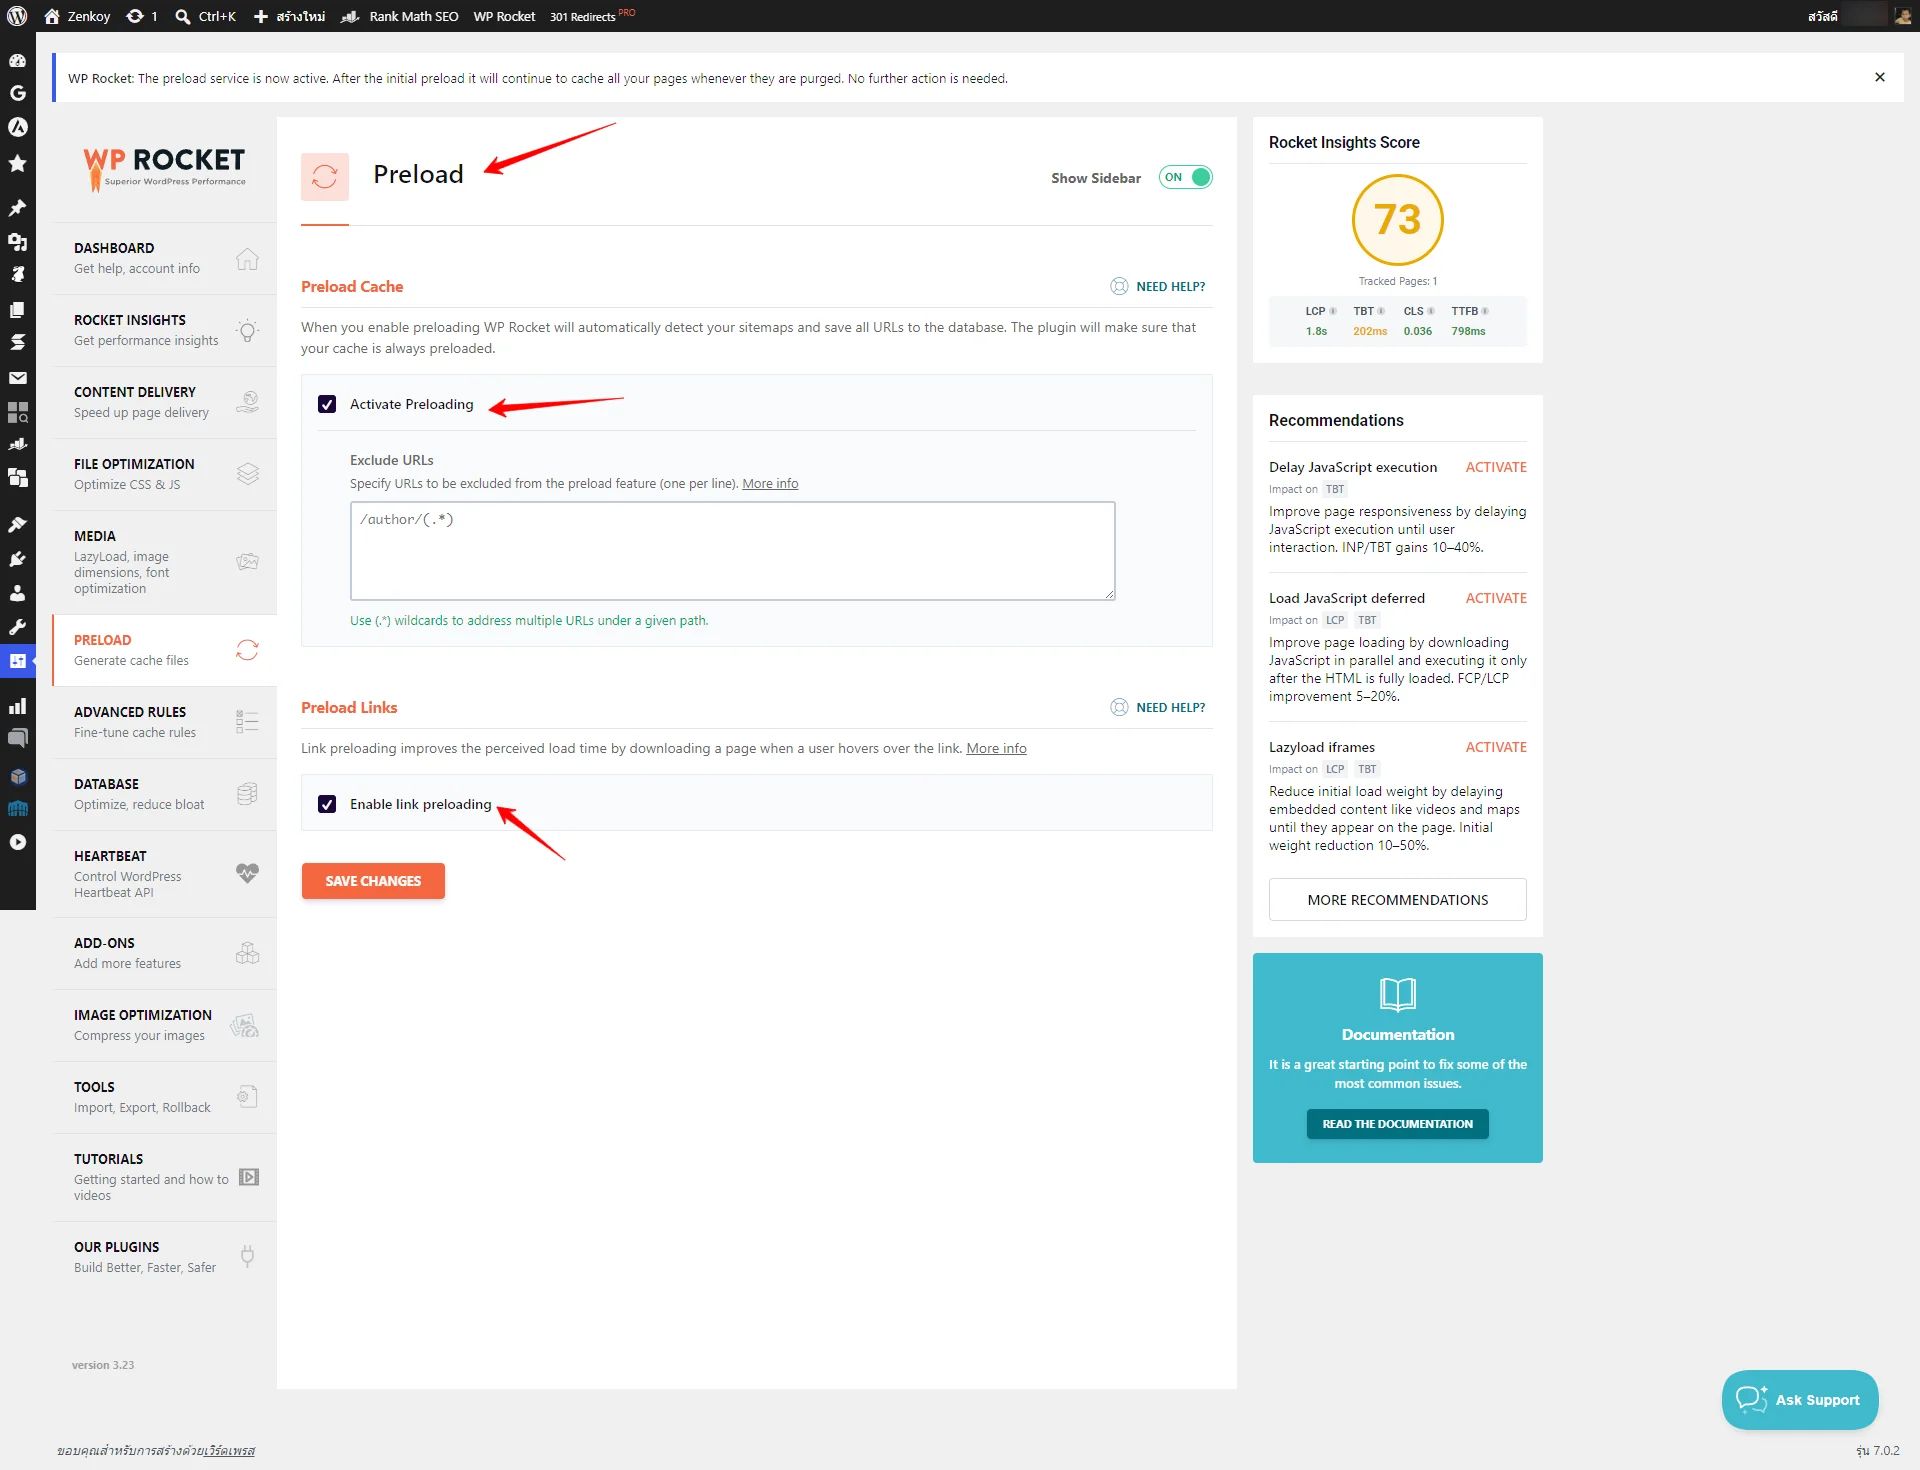This screenshot has width=1920, height=1470.
Task: Open bar chart icon in admin sidebar
Action: point(17,706)
